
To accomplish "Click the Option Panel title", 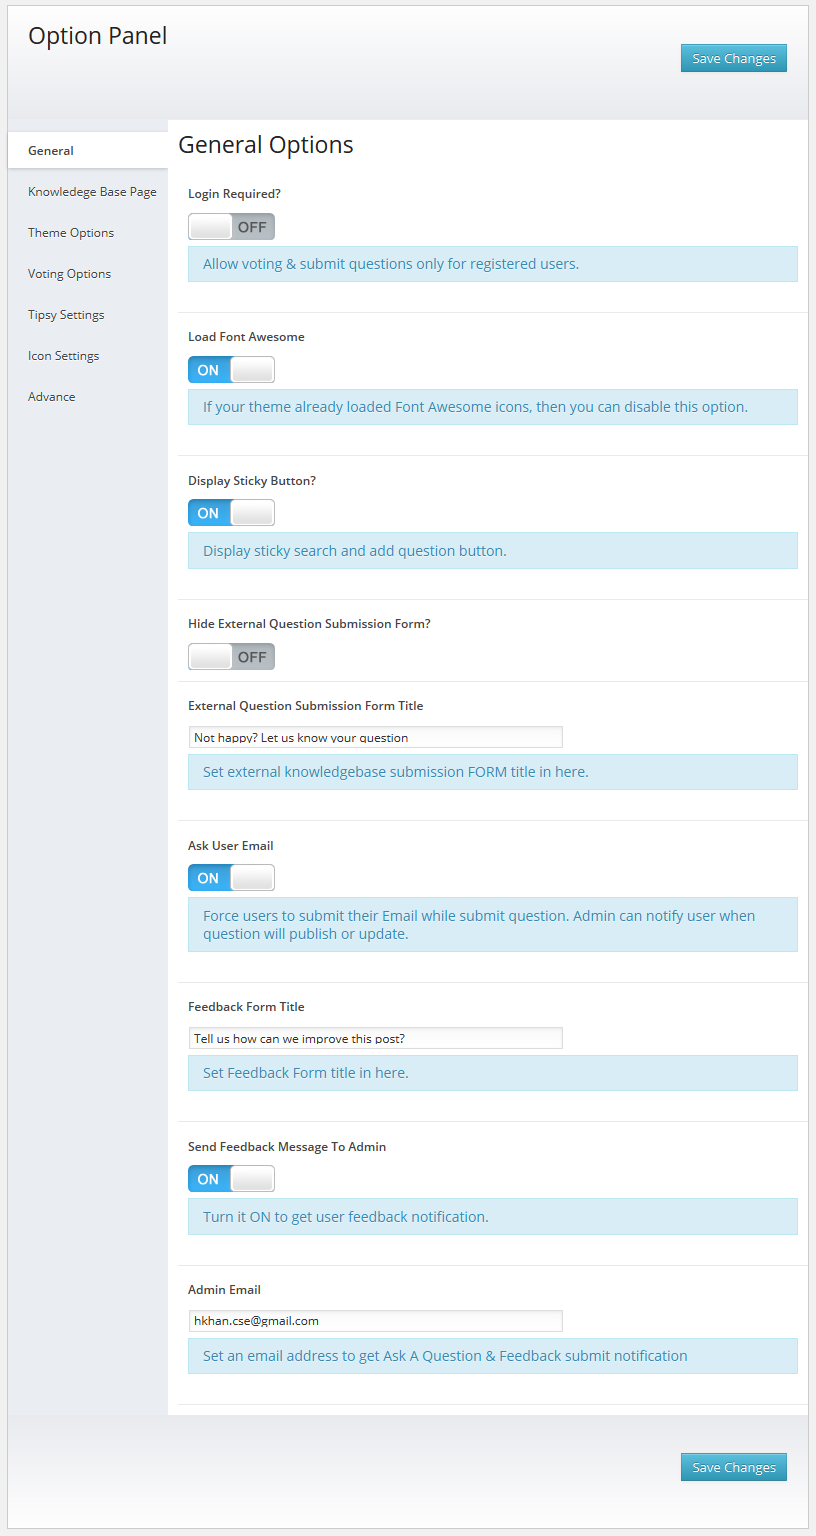I will coord(98,36).
